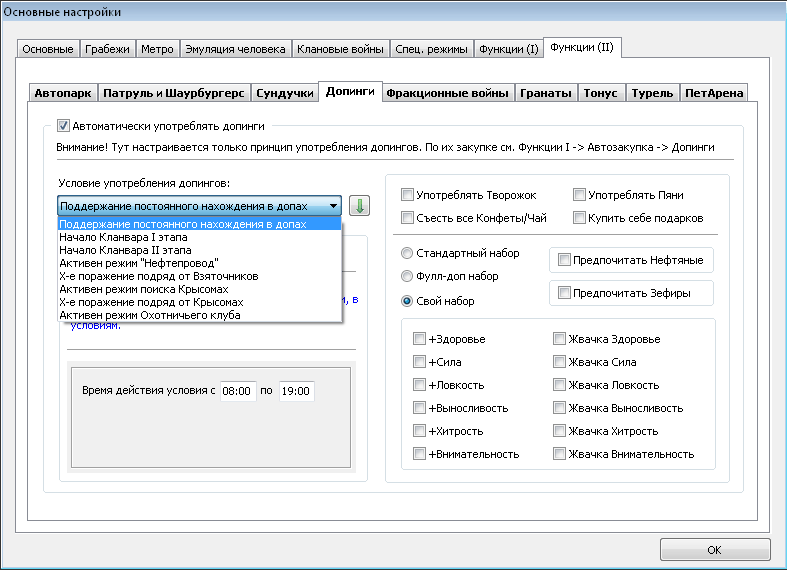The width and height of the screenshot is (787, 570).
Task: Open the "Фракционные войны" sub-tab
Action: [447, 93]
